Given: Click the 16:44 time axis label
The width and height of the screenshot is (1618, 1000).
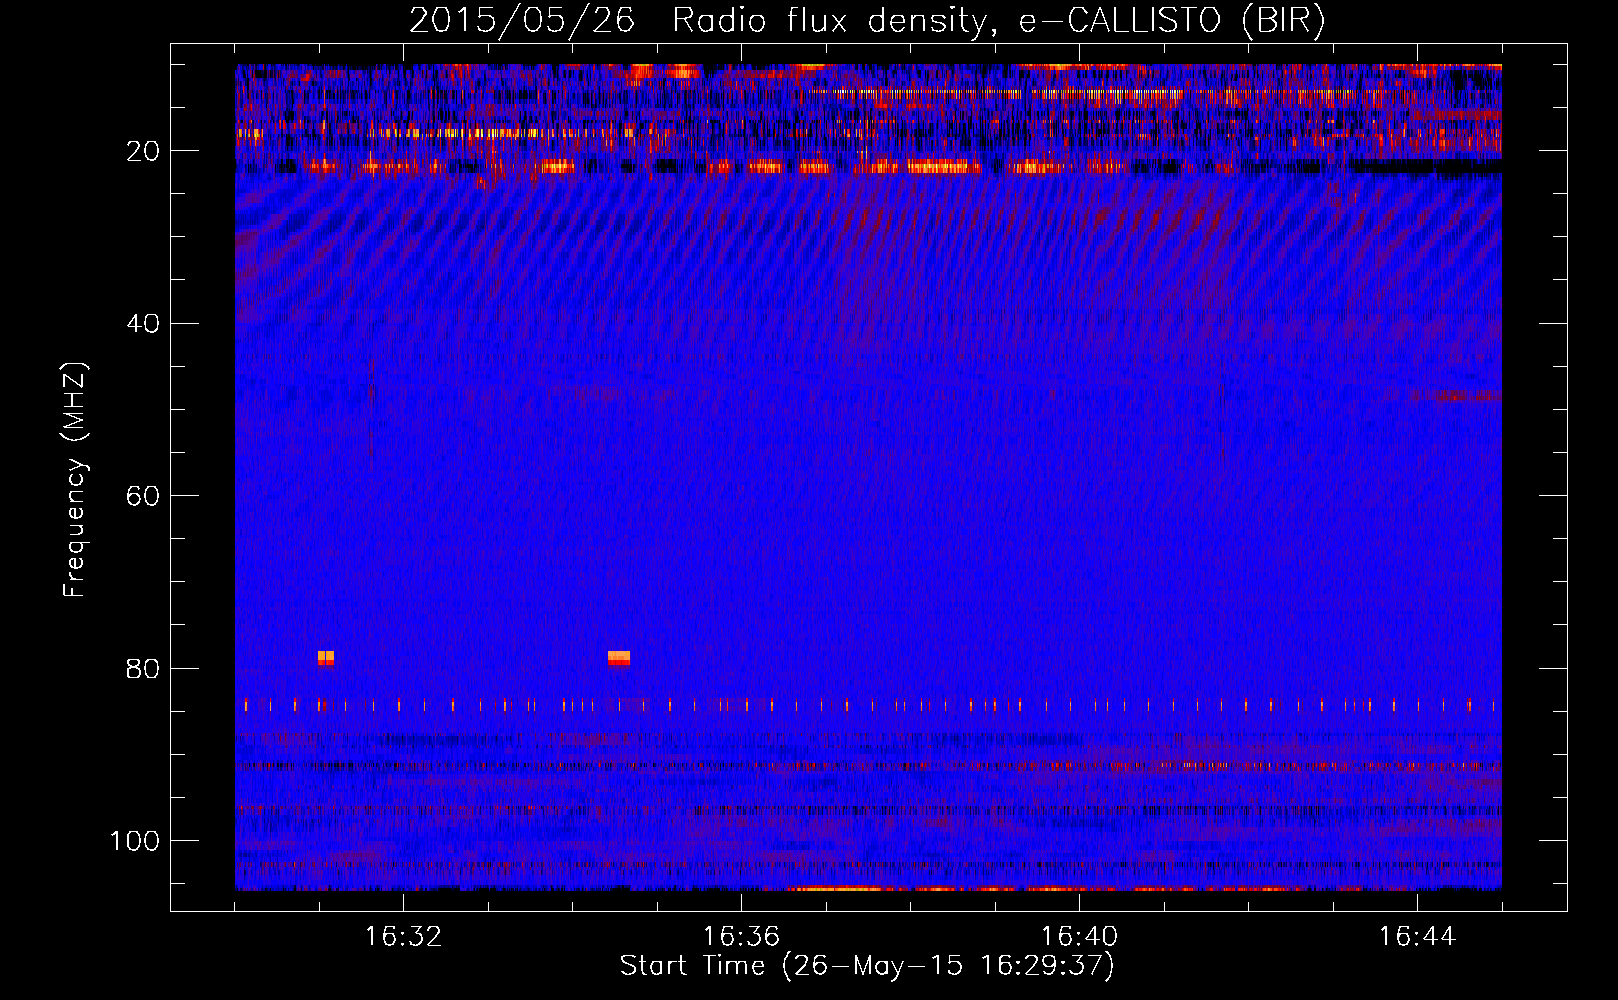Looking at the screenshot, I should (1417, 937).
